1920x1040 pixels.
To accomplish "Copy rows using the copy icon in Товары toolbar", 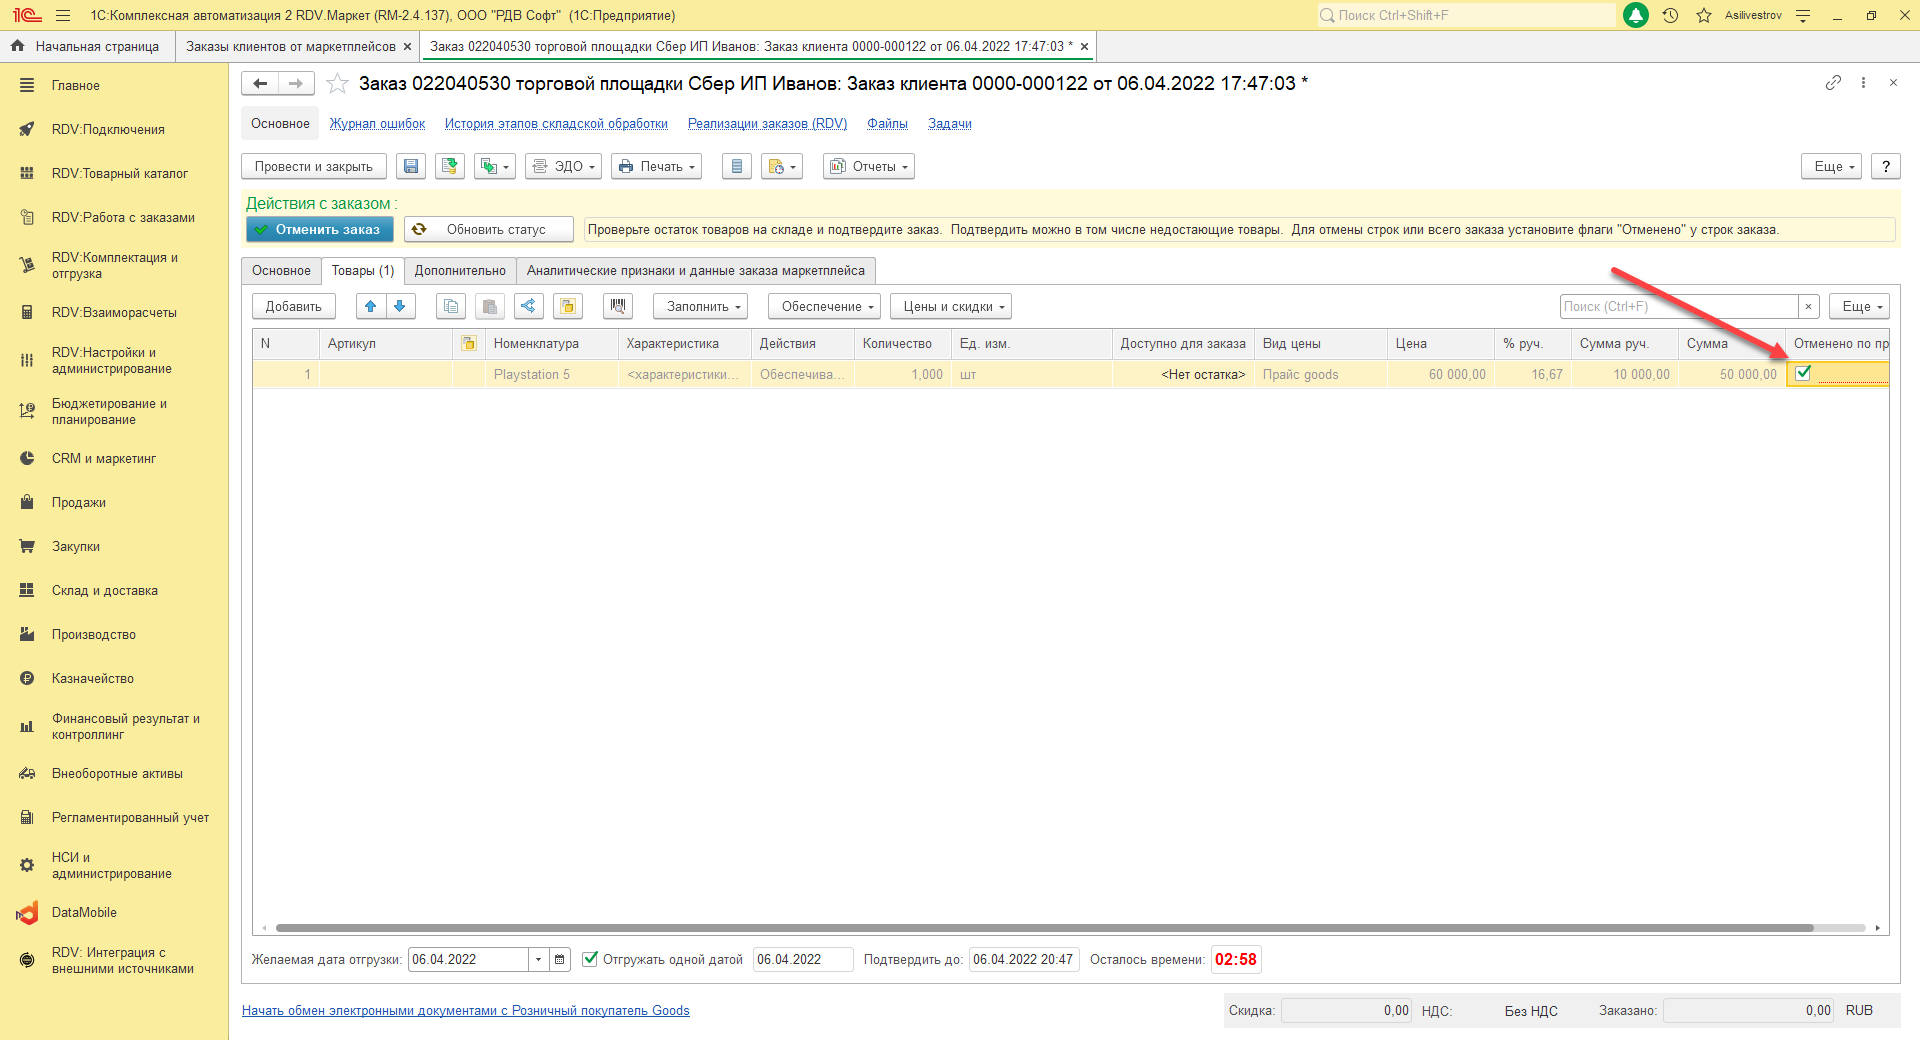I will [x=451, y=307].
